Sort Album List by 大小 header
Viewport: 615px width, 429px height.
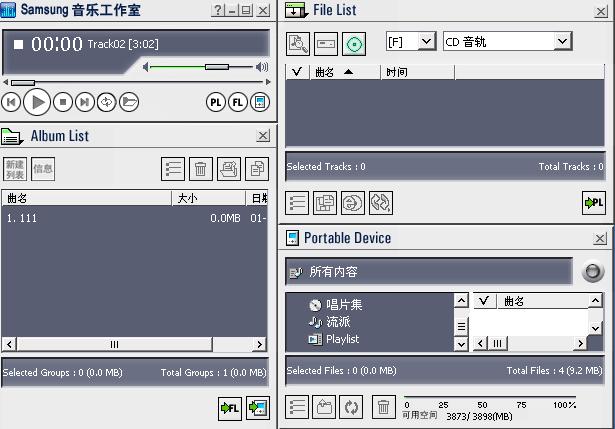tap(209, 198)
